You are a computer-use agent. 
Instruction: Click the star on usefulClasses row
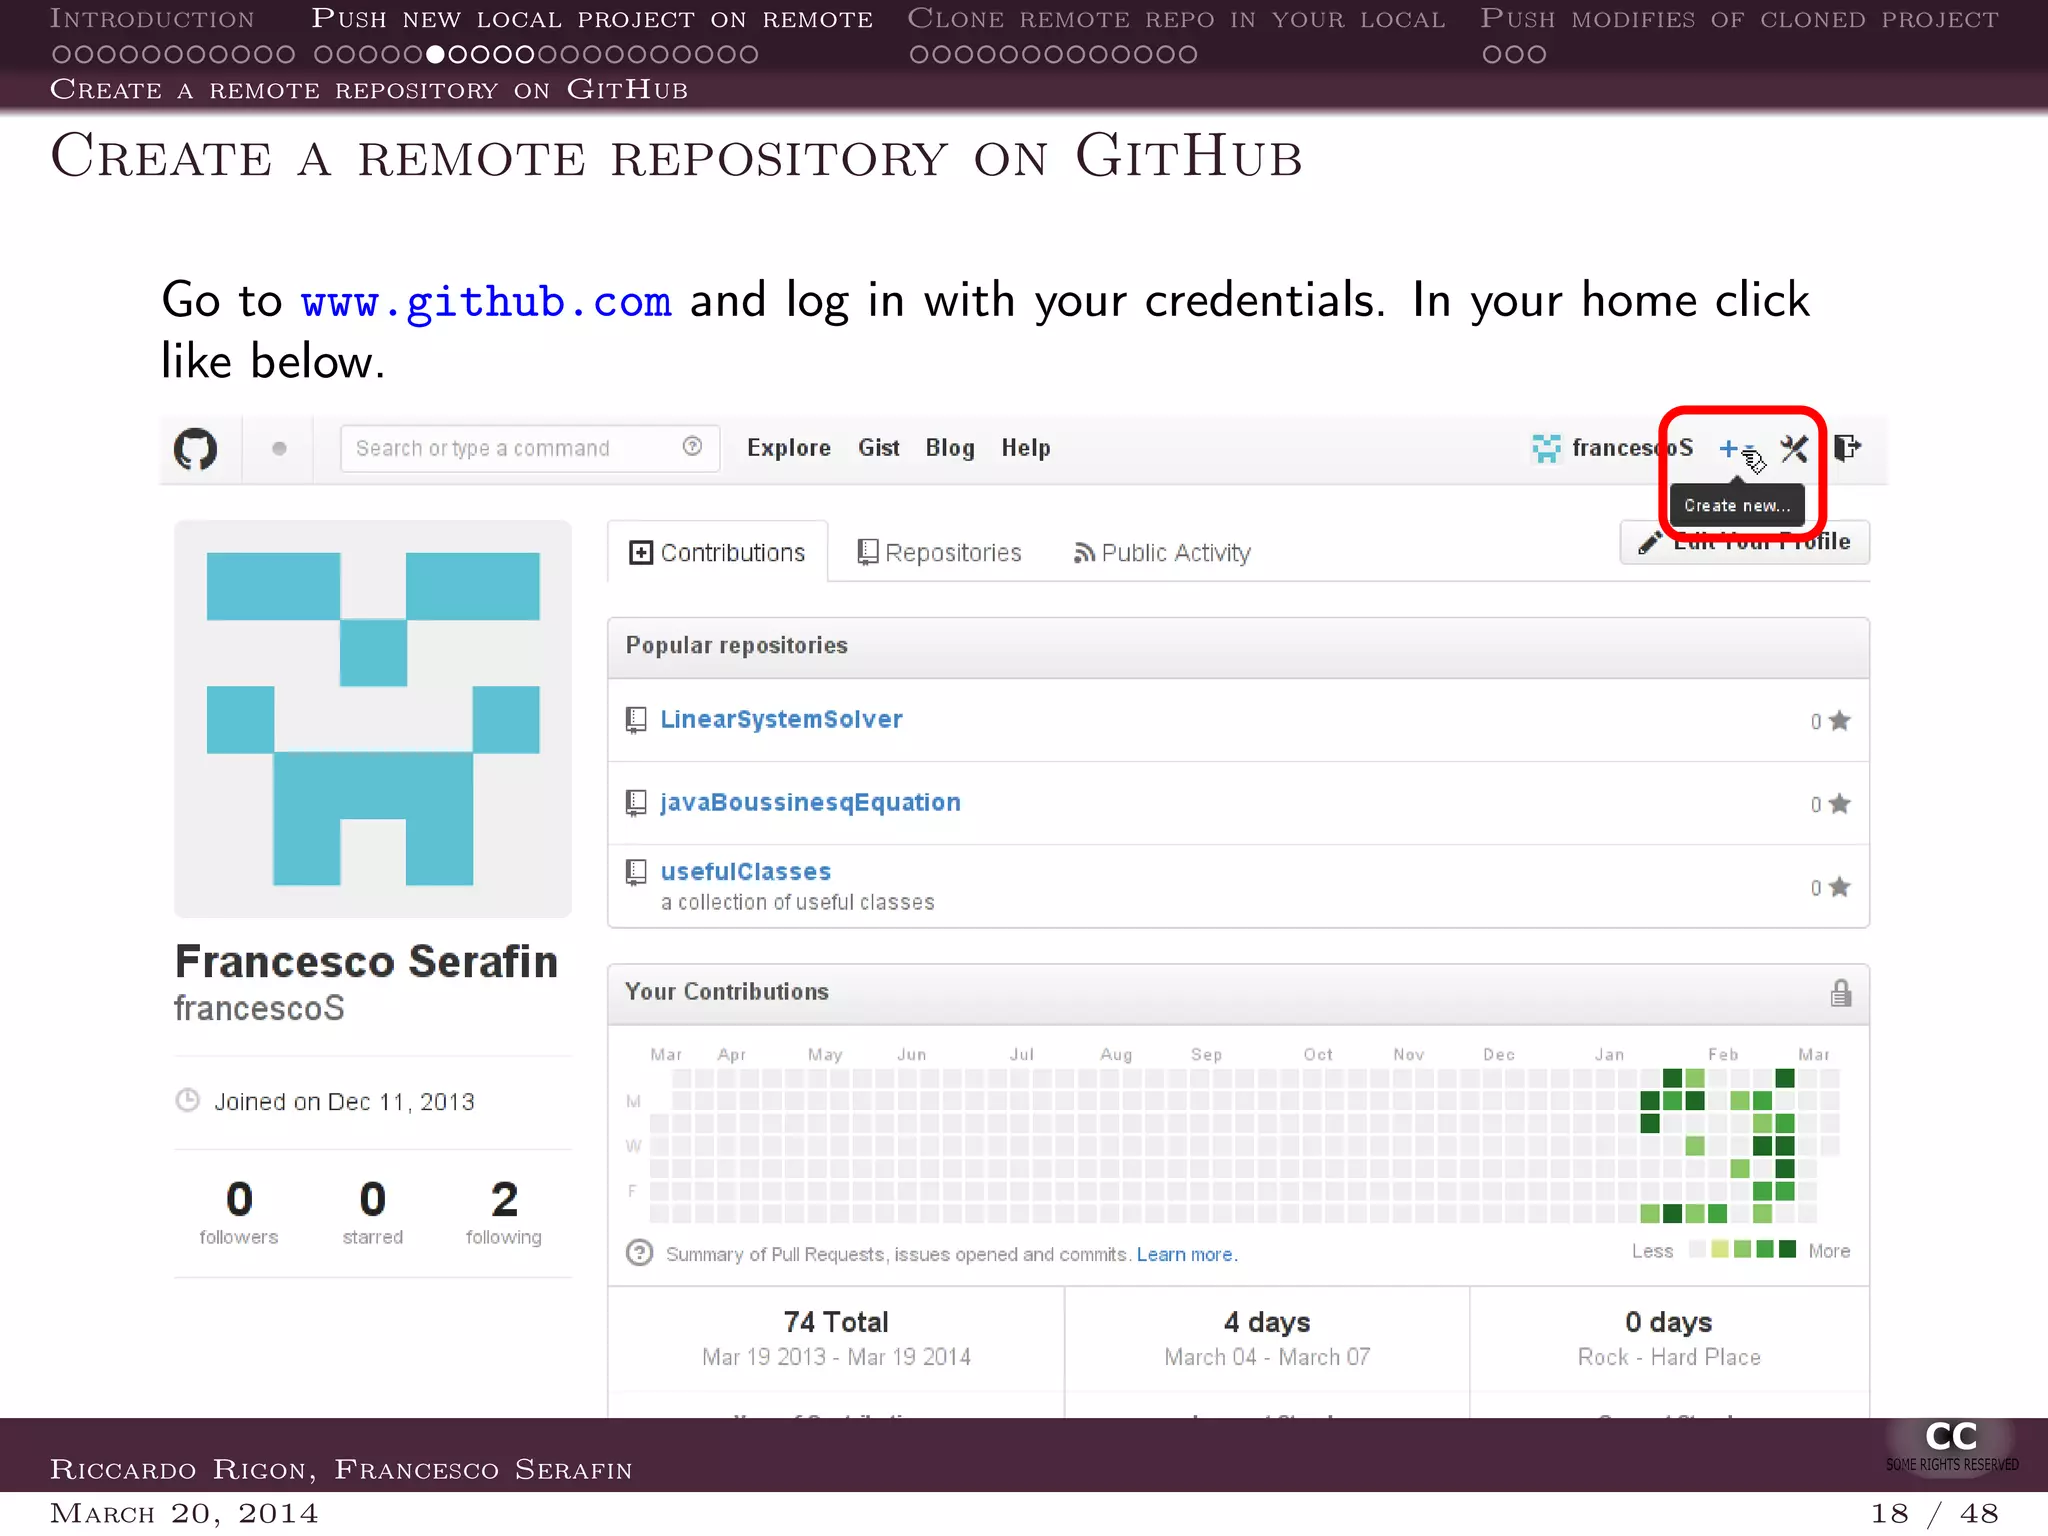pyautogui.click(x=1840, y=886)
